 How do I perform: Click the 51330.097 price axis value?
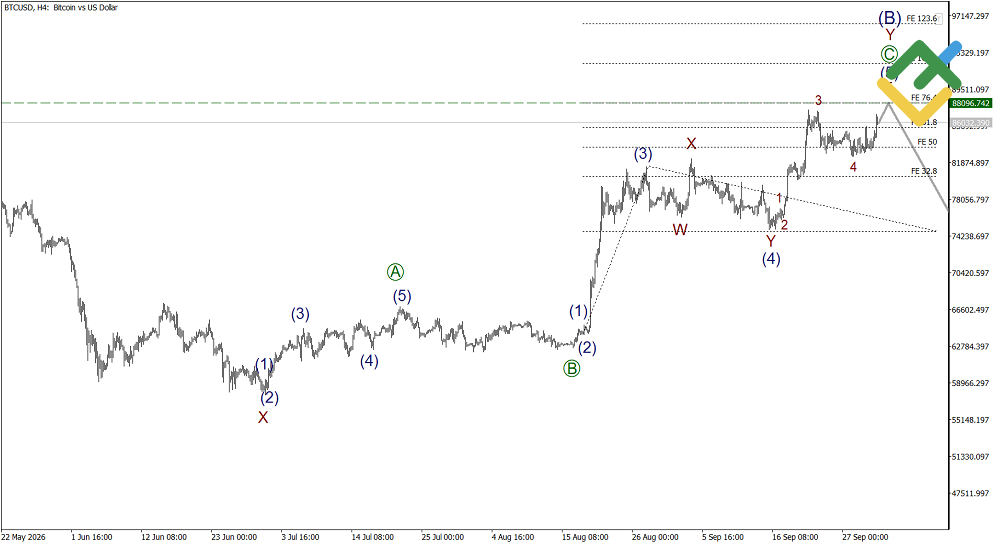tap(971, 457)
